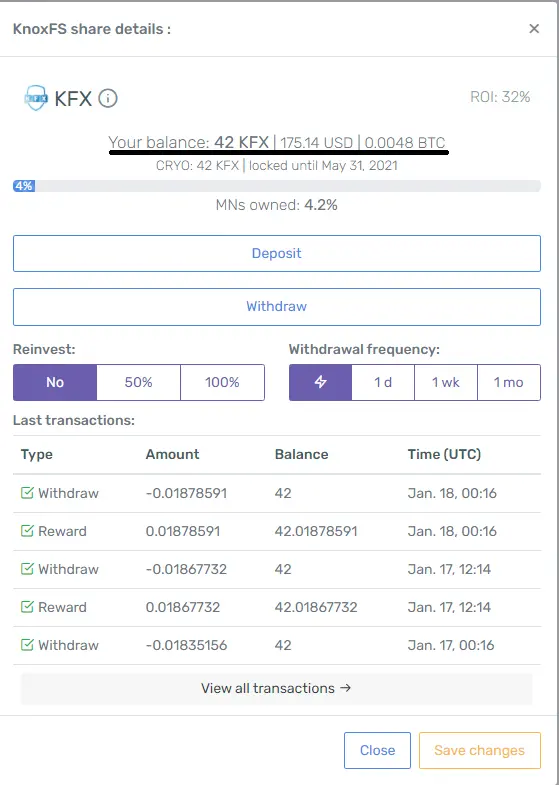Viewport: 559px width, 785px height.
Task: Click the Withdraw button
Action: (277, 306)
